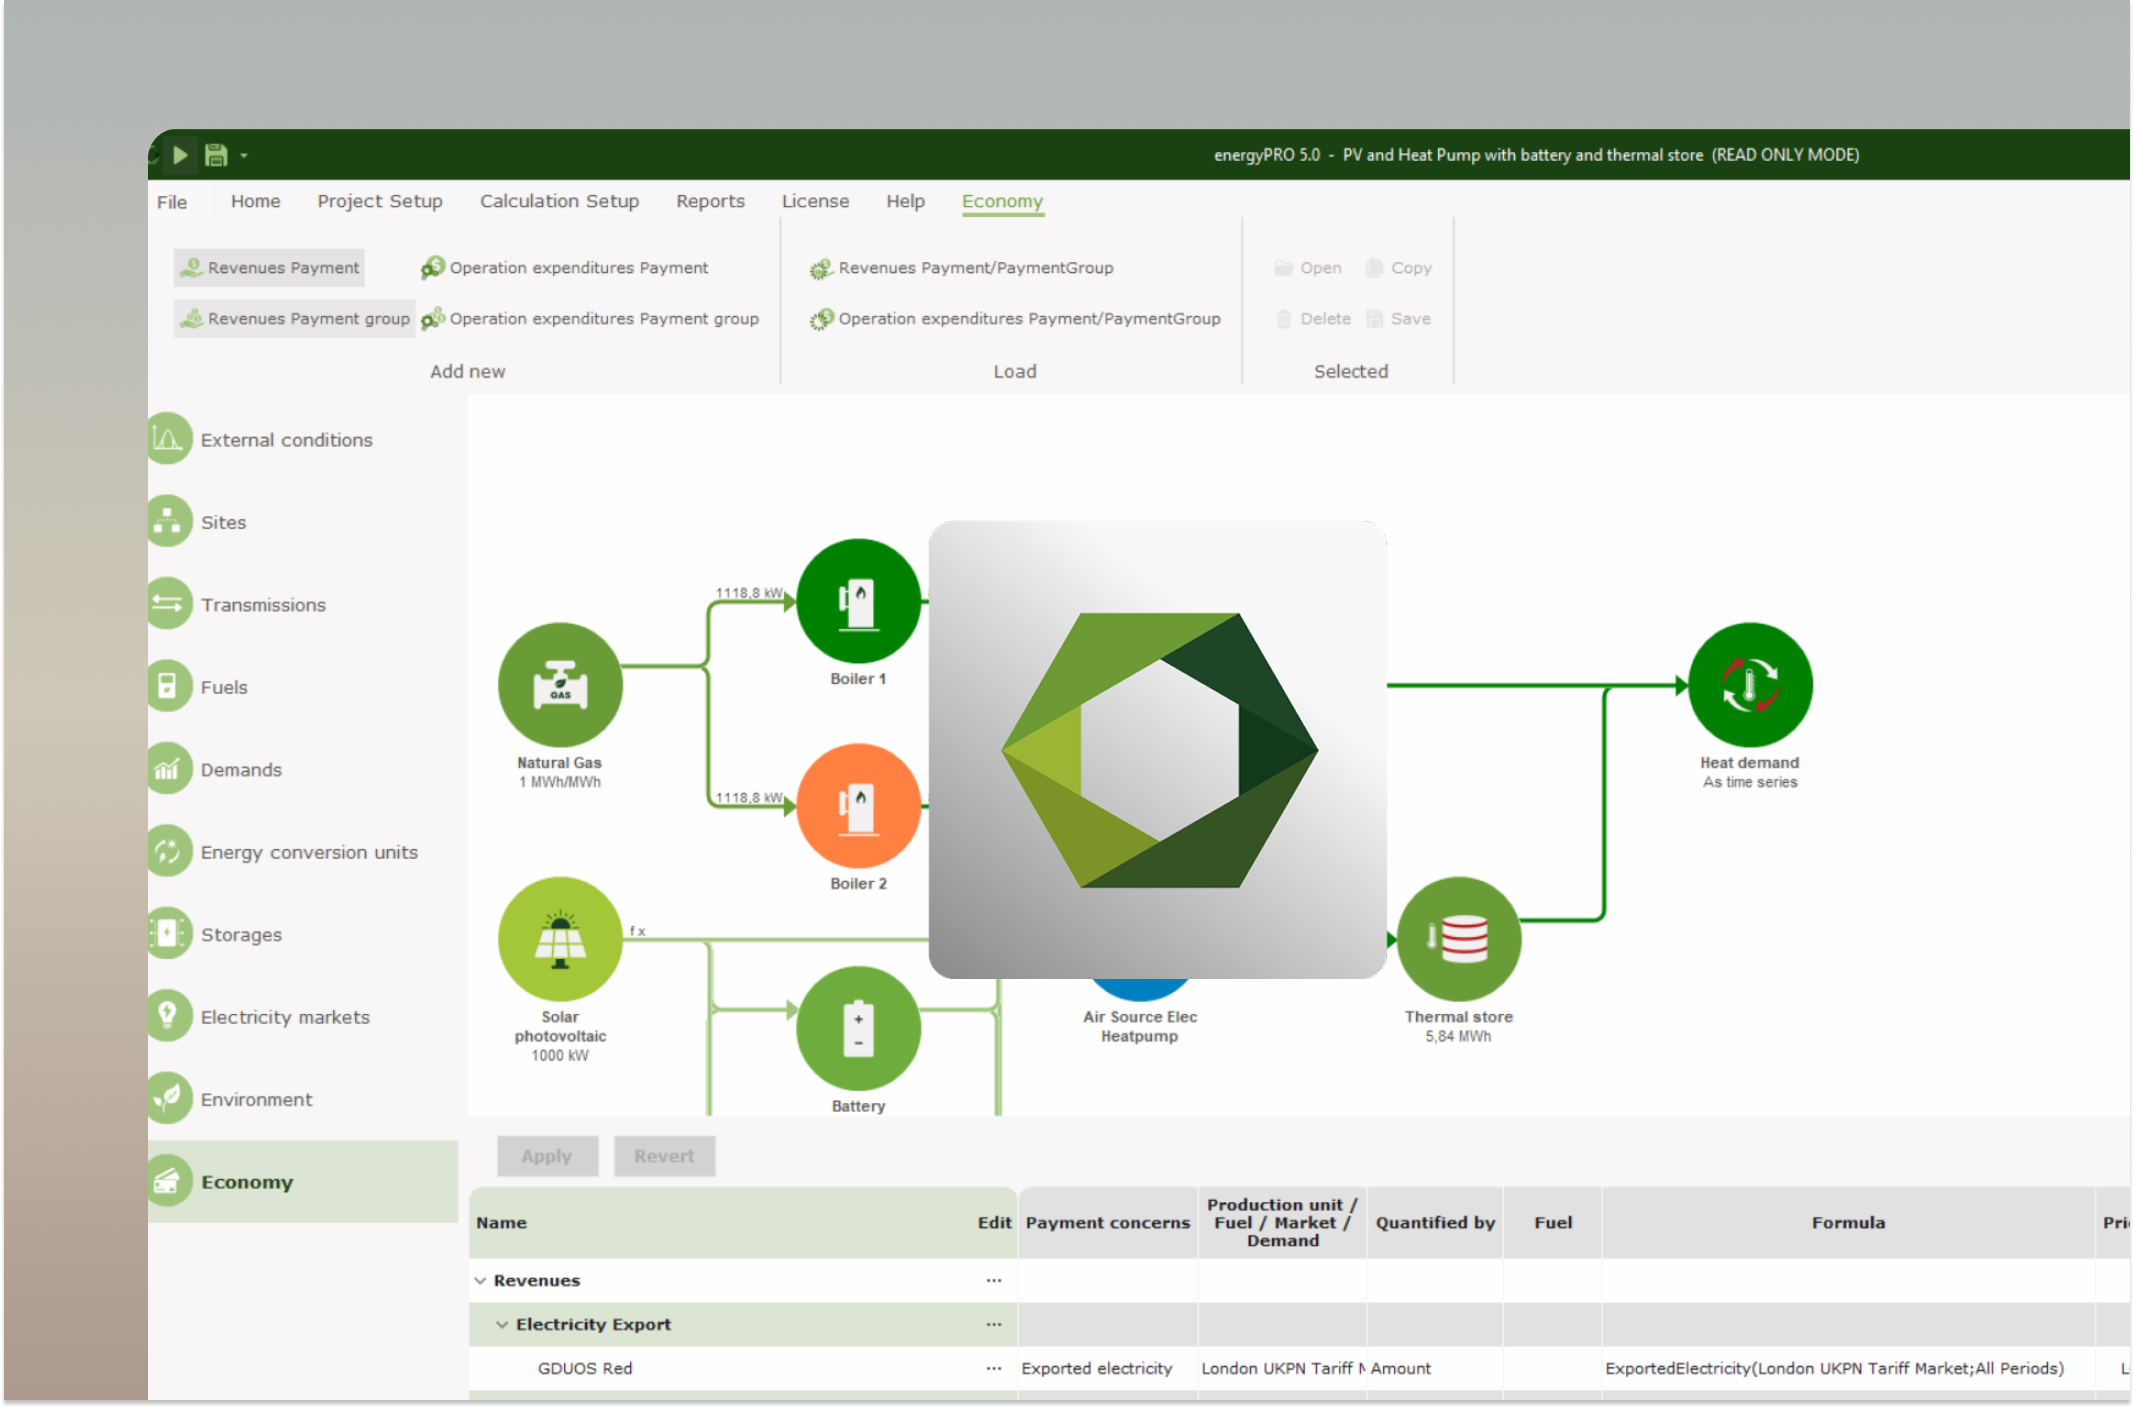Select the orange Boiler 2 node
Screen dimensions: 2134x1408
858,806
